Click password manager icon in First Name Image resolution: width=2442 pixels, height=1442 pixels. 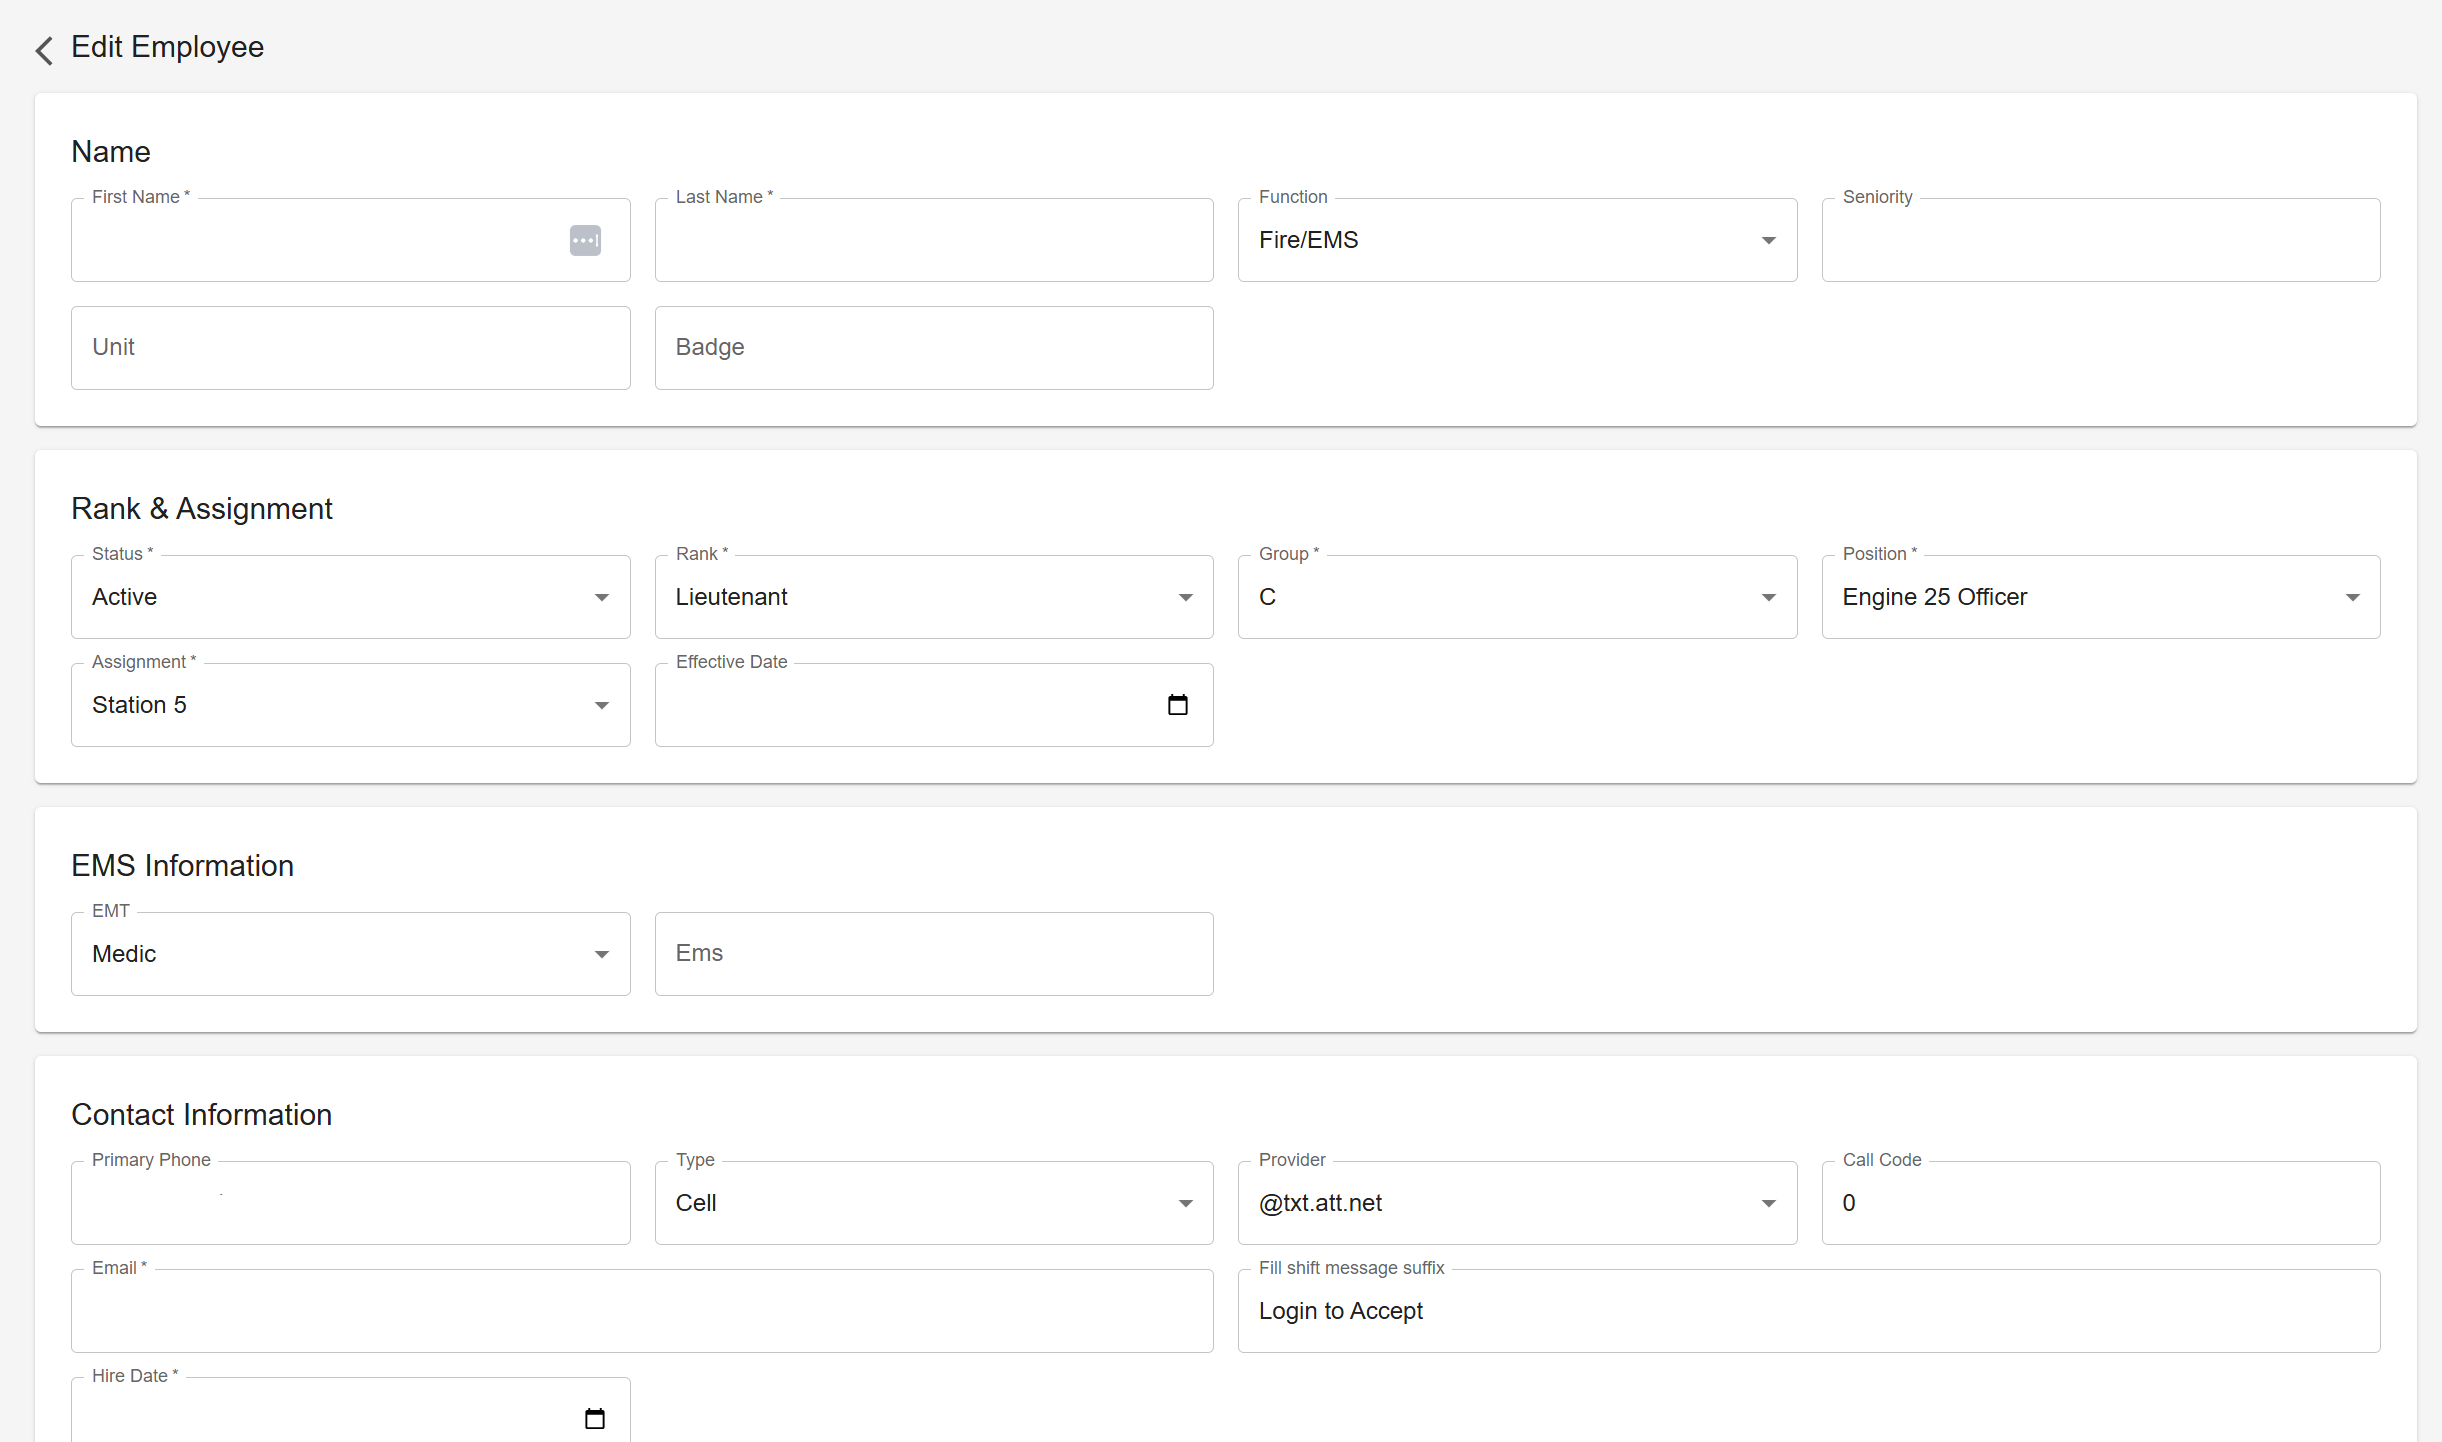pos(585,240)
